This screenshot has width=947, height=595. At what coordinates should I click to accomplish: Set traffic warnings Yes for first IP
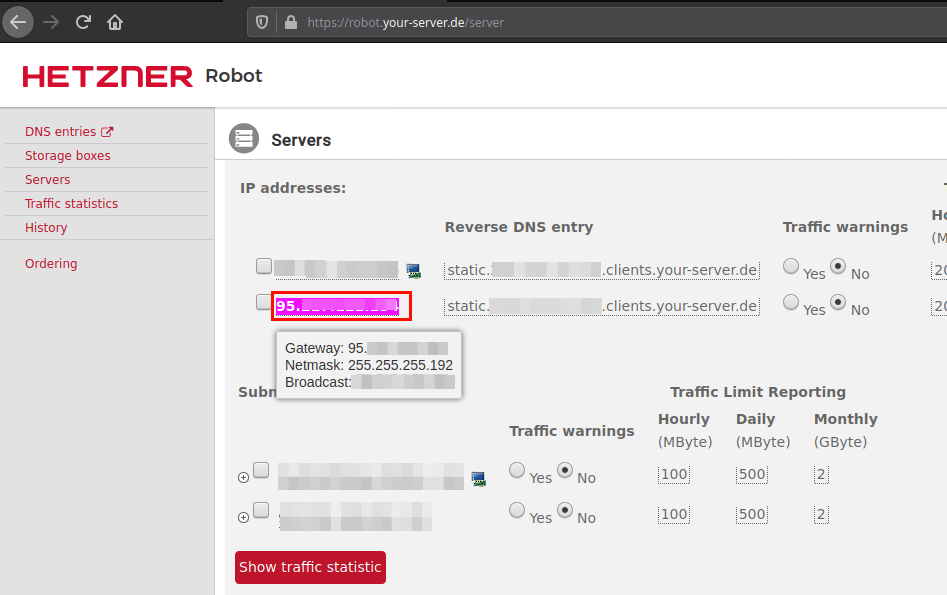click(x=791, y=266)
